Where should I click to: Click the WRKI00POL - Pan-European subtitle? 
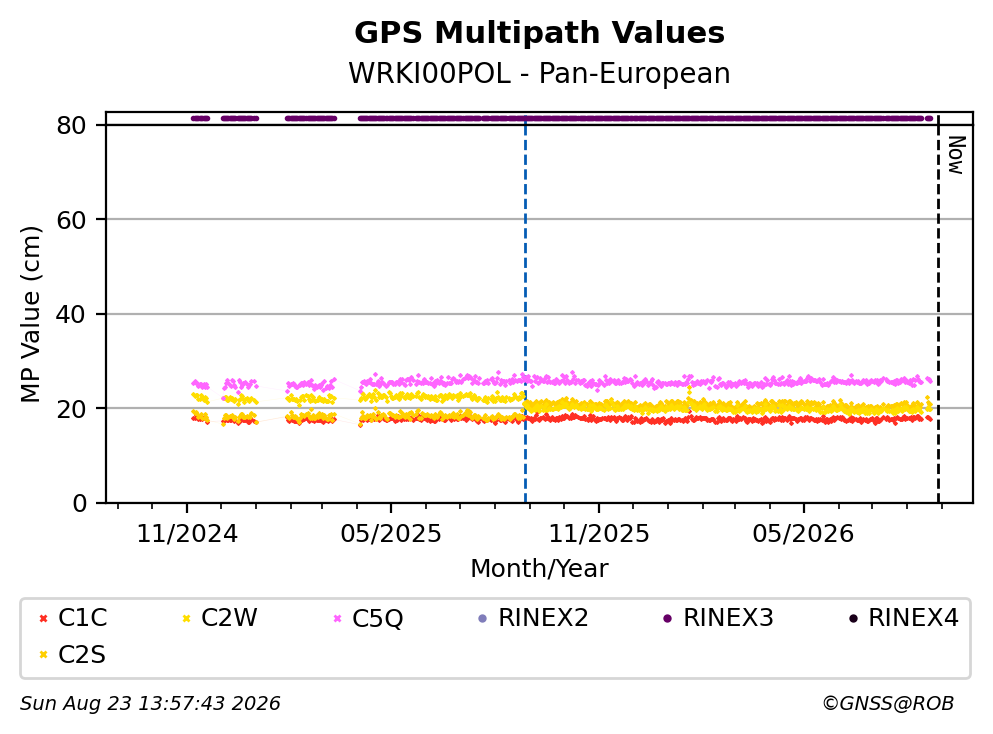[x=539, y=73]
